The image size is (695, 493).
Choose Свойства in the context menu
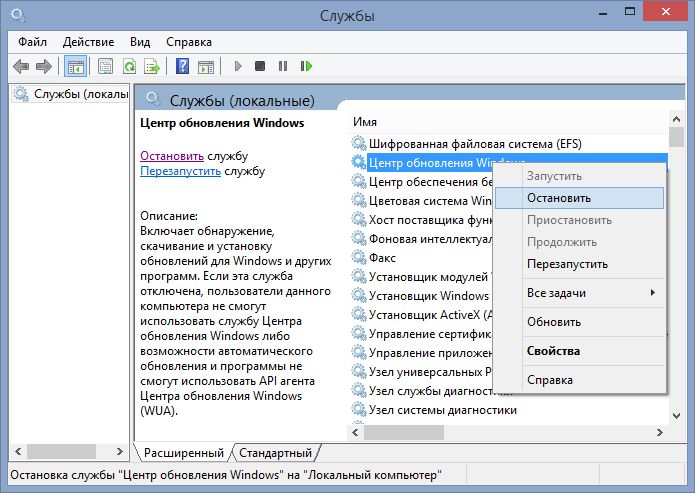pyautogui.click(x=553, y=351)
